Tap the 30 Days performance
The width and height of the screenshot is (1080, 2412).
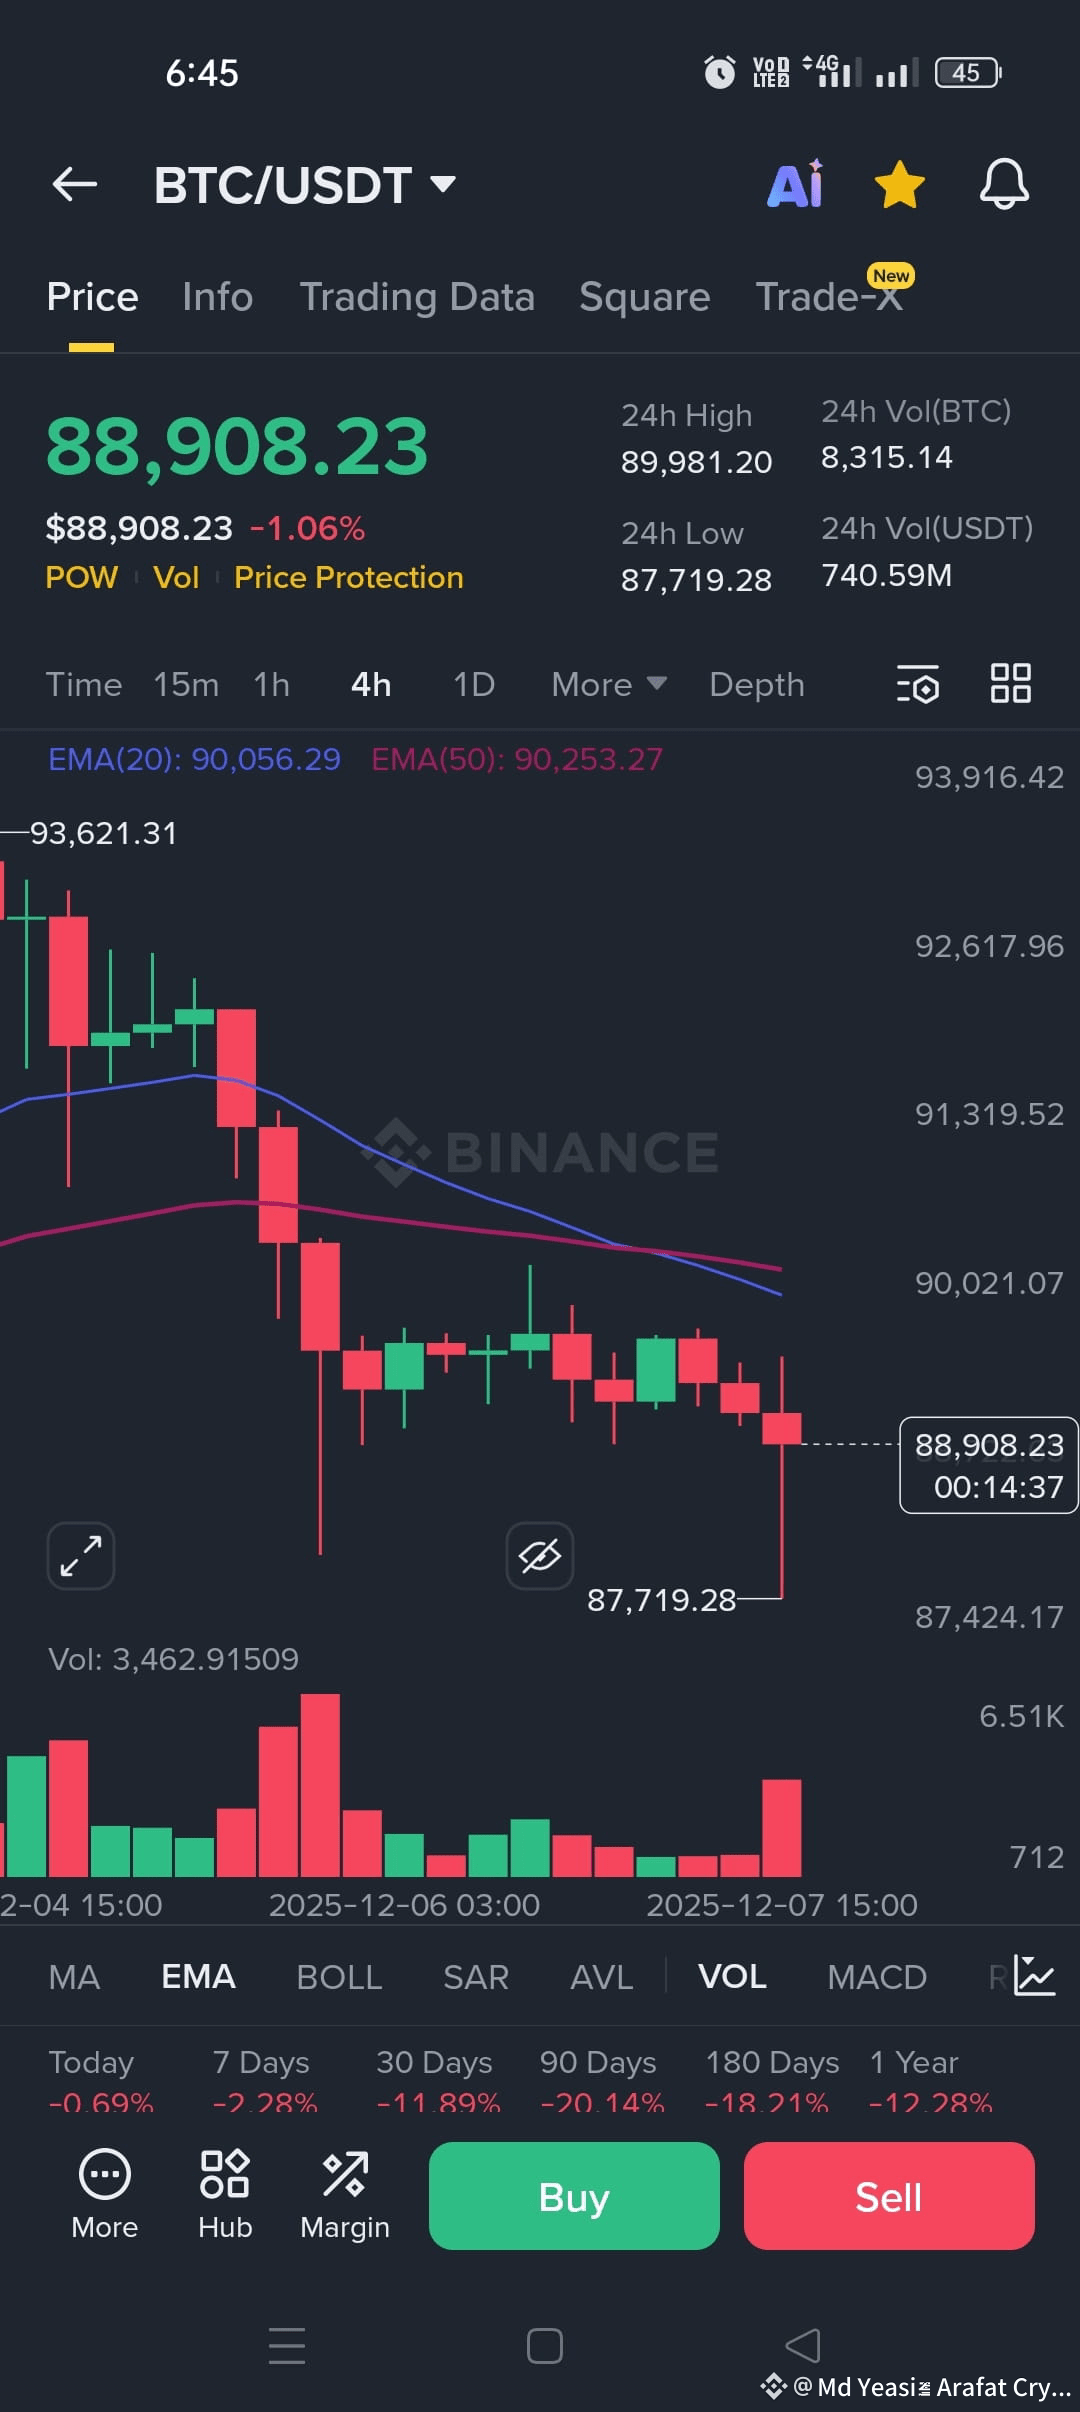coord(437,2080)
